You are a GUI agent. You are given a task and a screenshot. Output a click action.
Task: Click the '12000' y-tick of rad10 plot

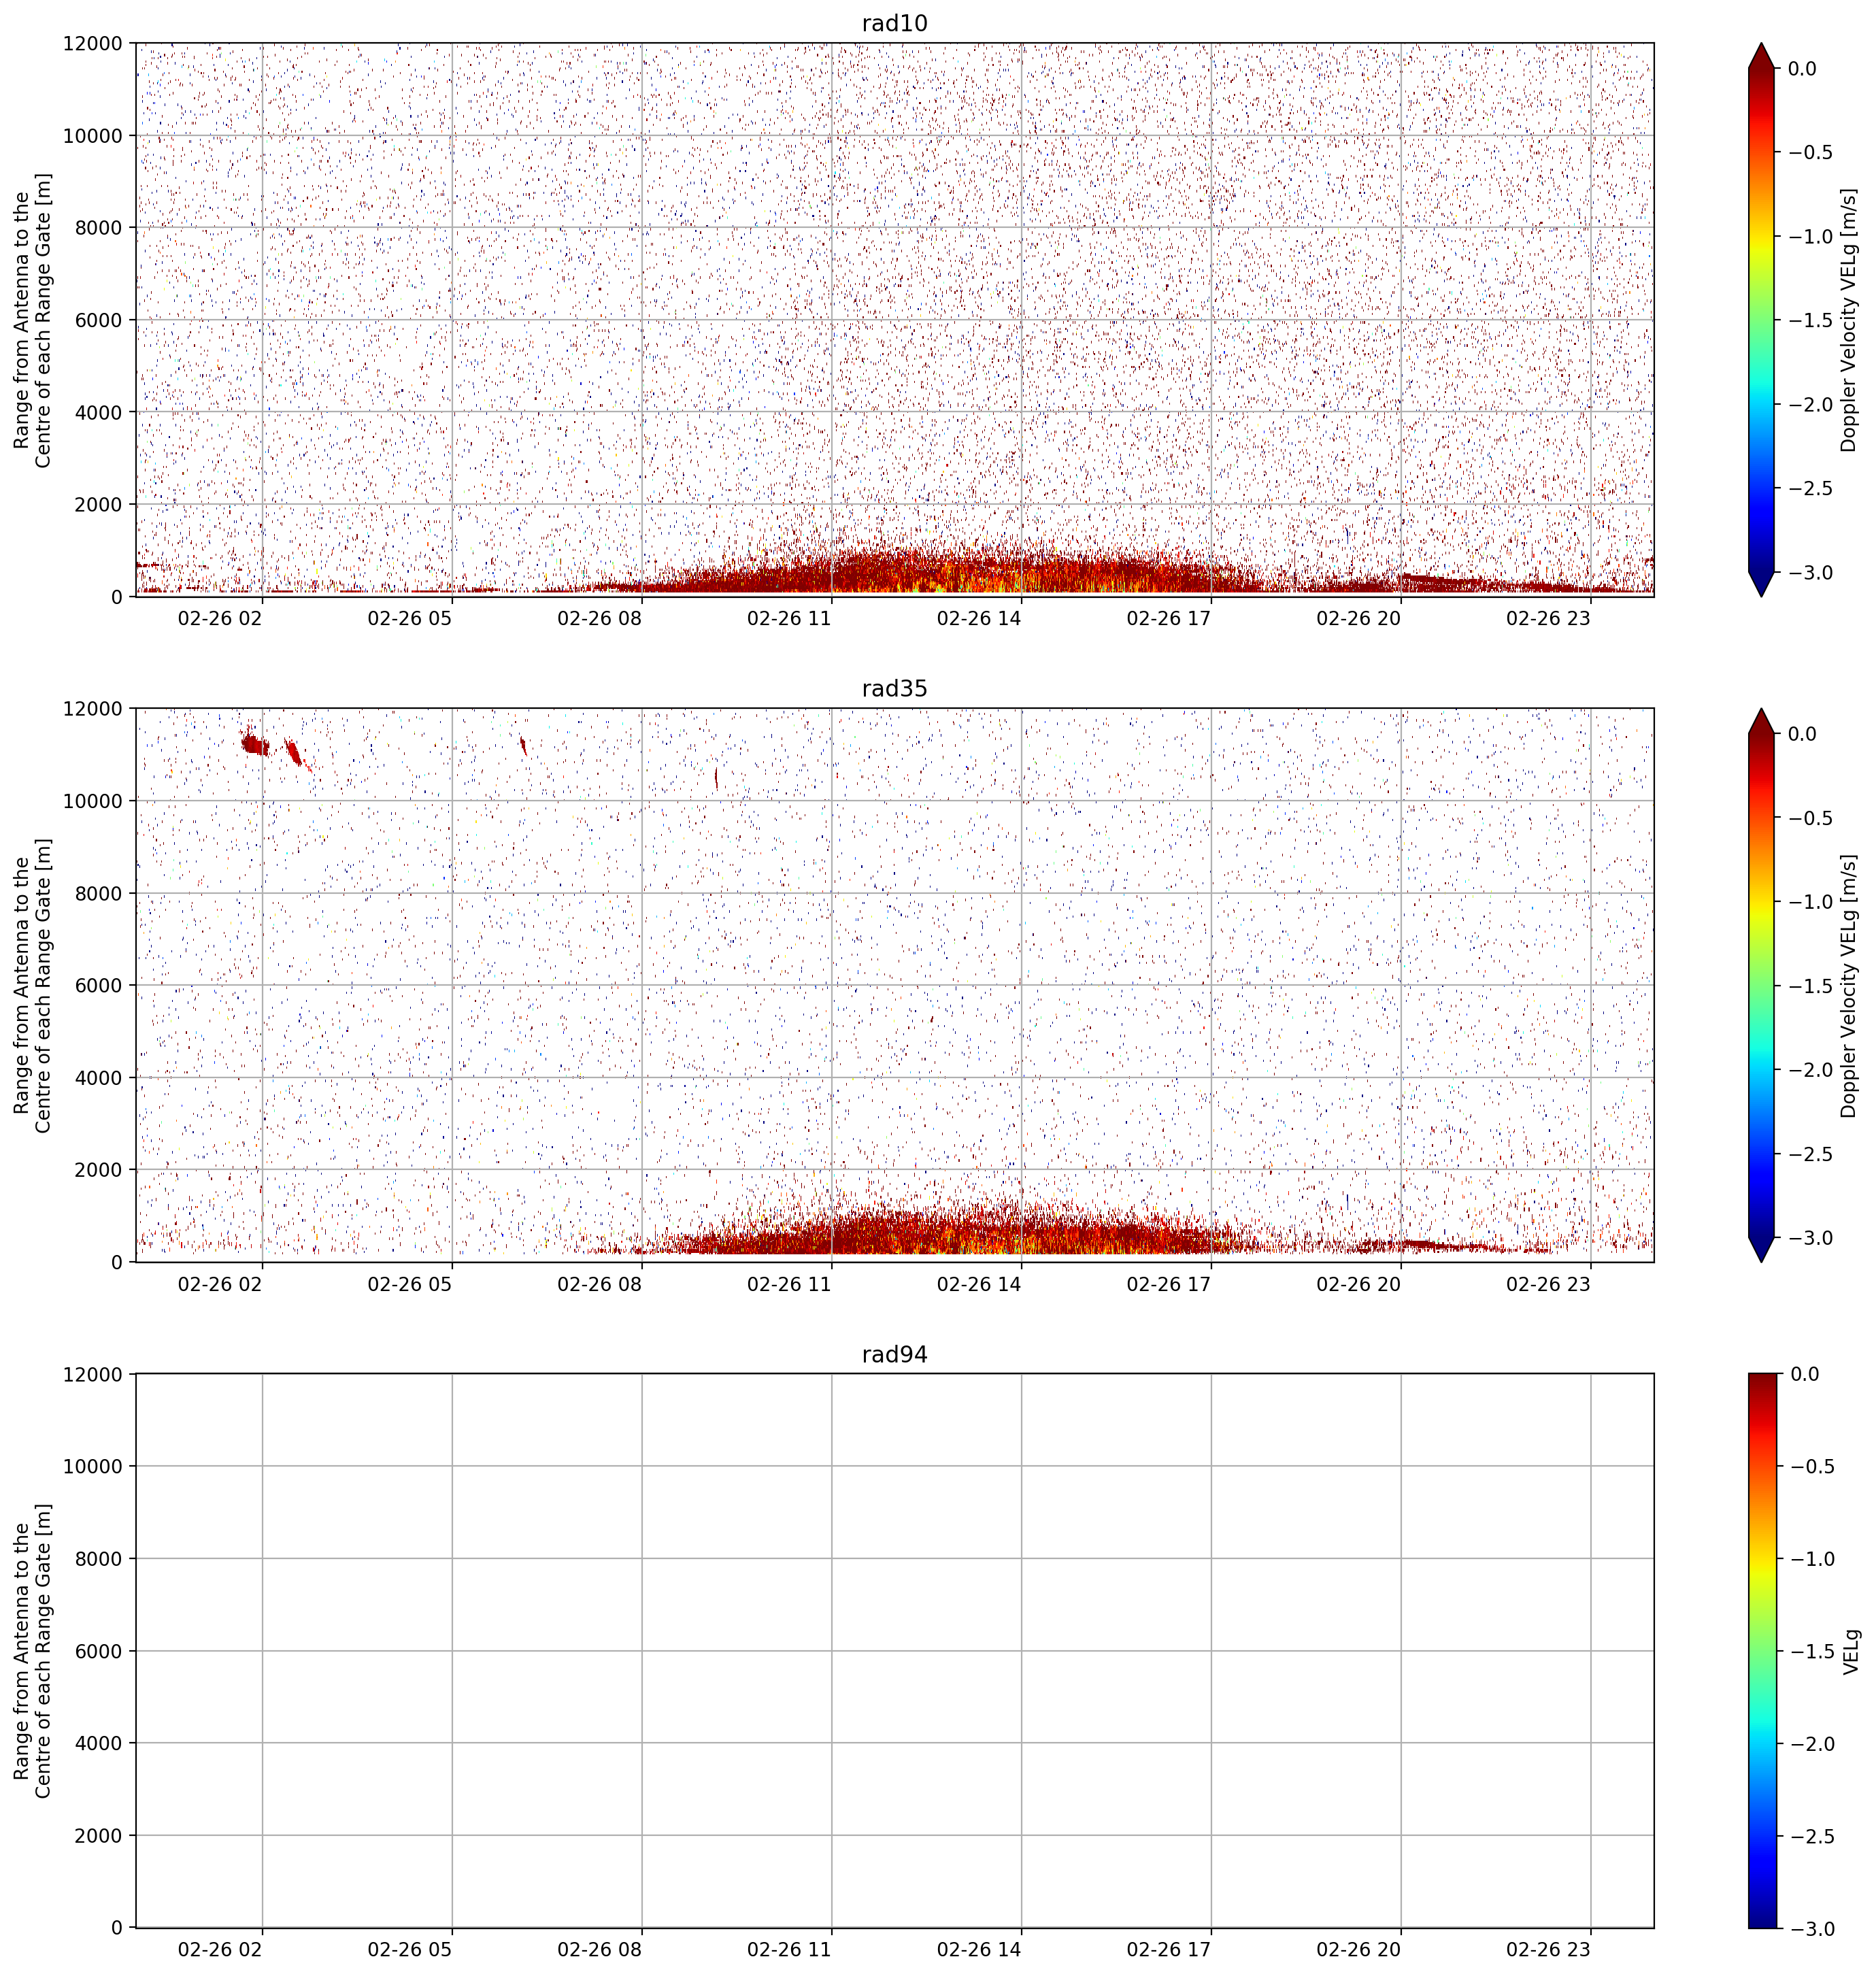(93, 44)
